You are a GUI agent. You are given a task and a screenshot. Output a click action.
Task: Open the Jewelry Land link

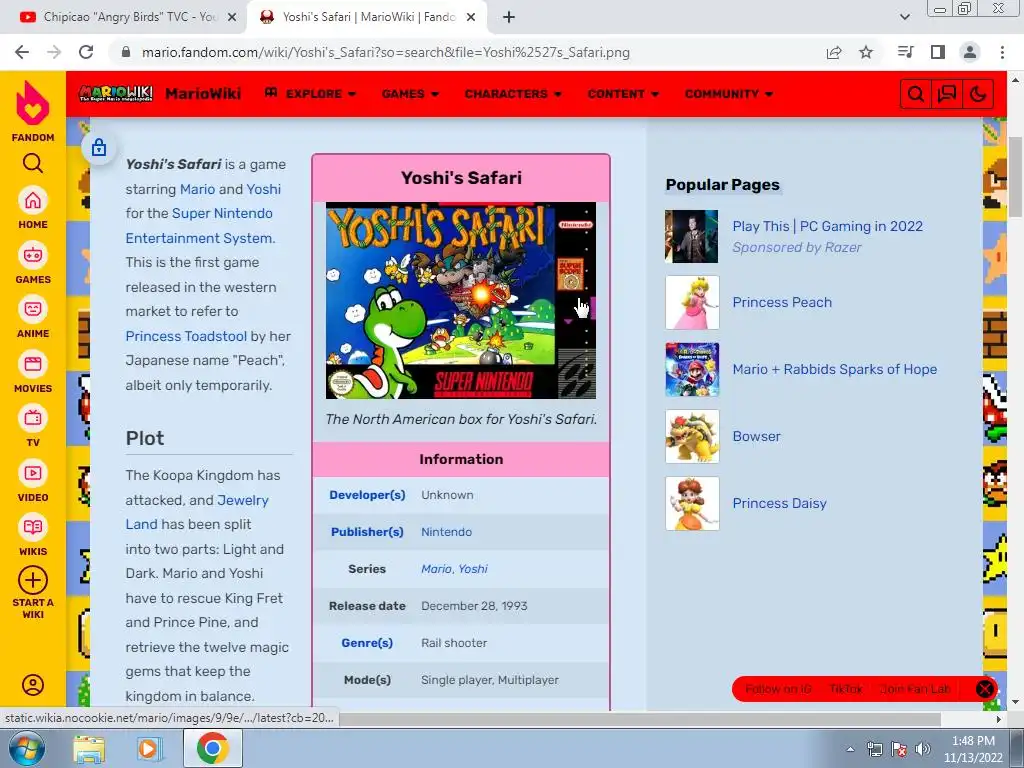click(197, 512)
